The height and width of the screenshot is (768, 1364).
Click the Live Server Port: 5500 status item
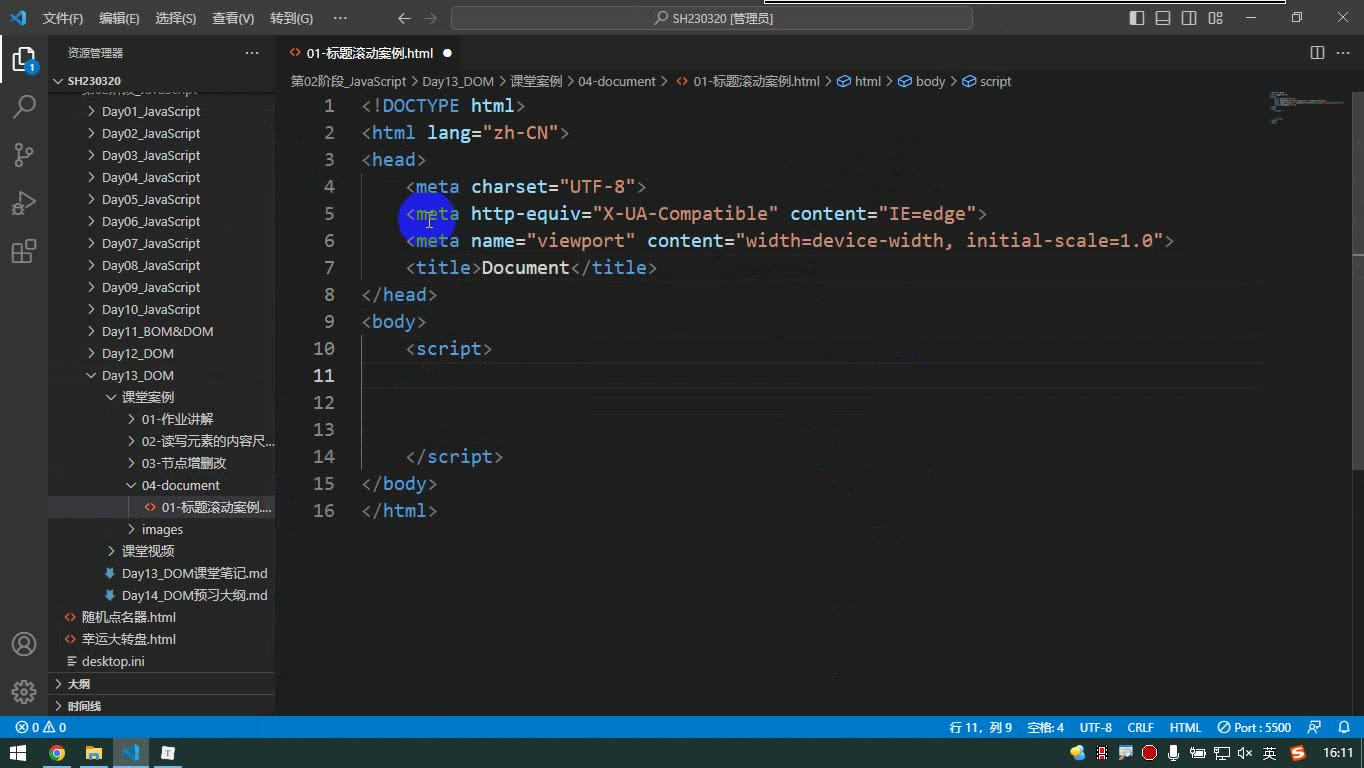pyautogui.click(x=1254, y=727)
